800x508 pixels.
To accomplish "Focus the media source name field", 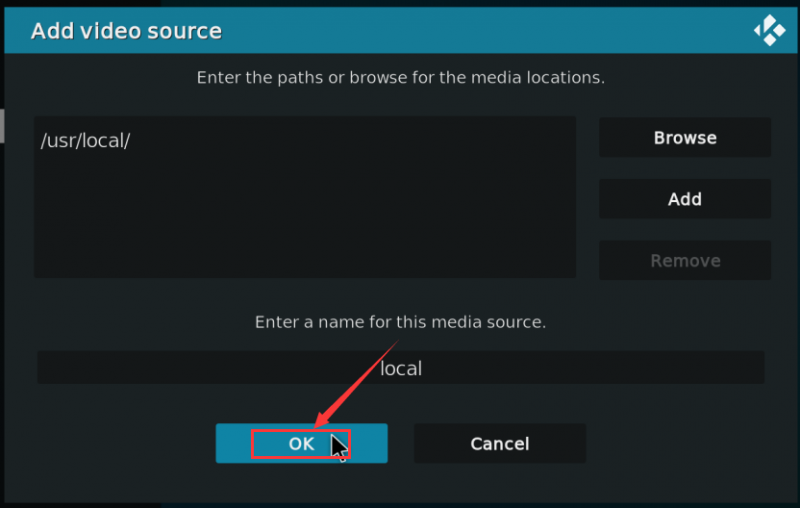I will tap(401, 368).
